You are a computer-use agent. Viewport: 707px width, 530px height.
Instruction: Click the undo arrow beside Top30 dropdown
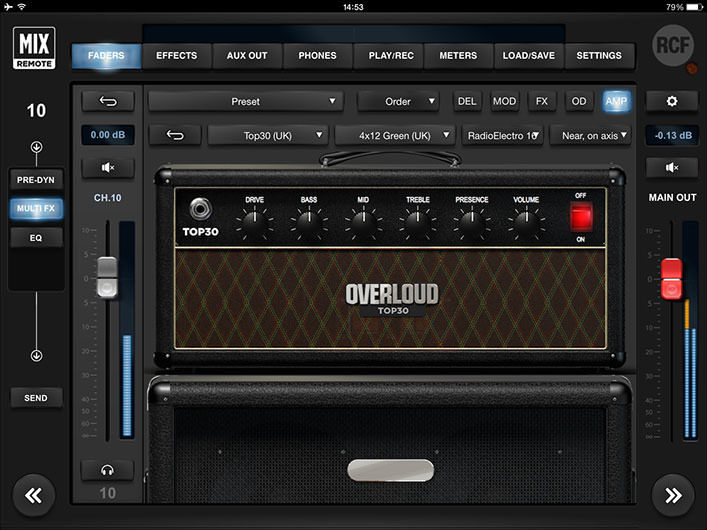[176, 135]
